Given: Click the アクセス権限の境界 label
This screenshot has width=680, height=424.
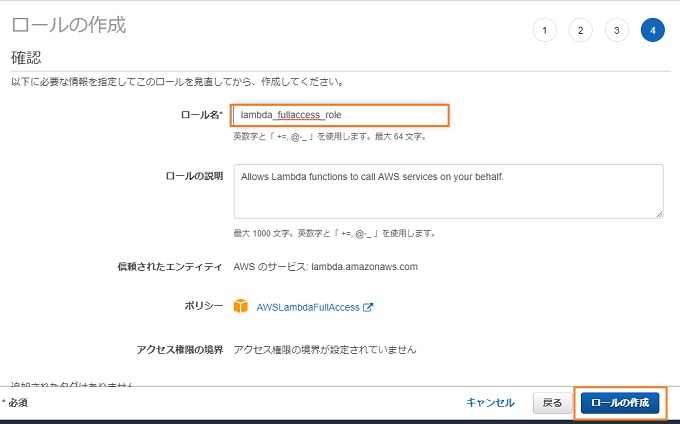Looking at the screenshot, I should tap(180, 349).
